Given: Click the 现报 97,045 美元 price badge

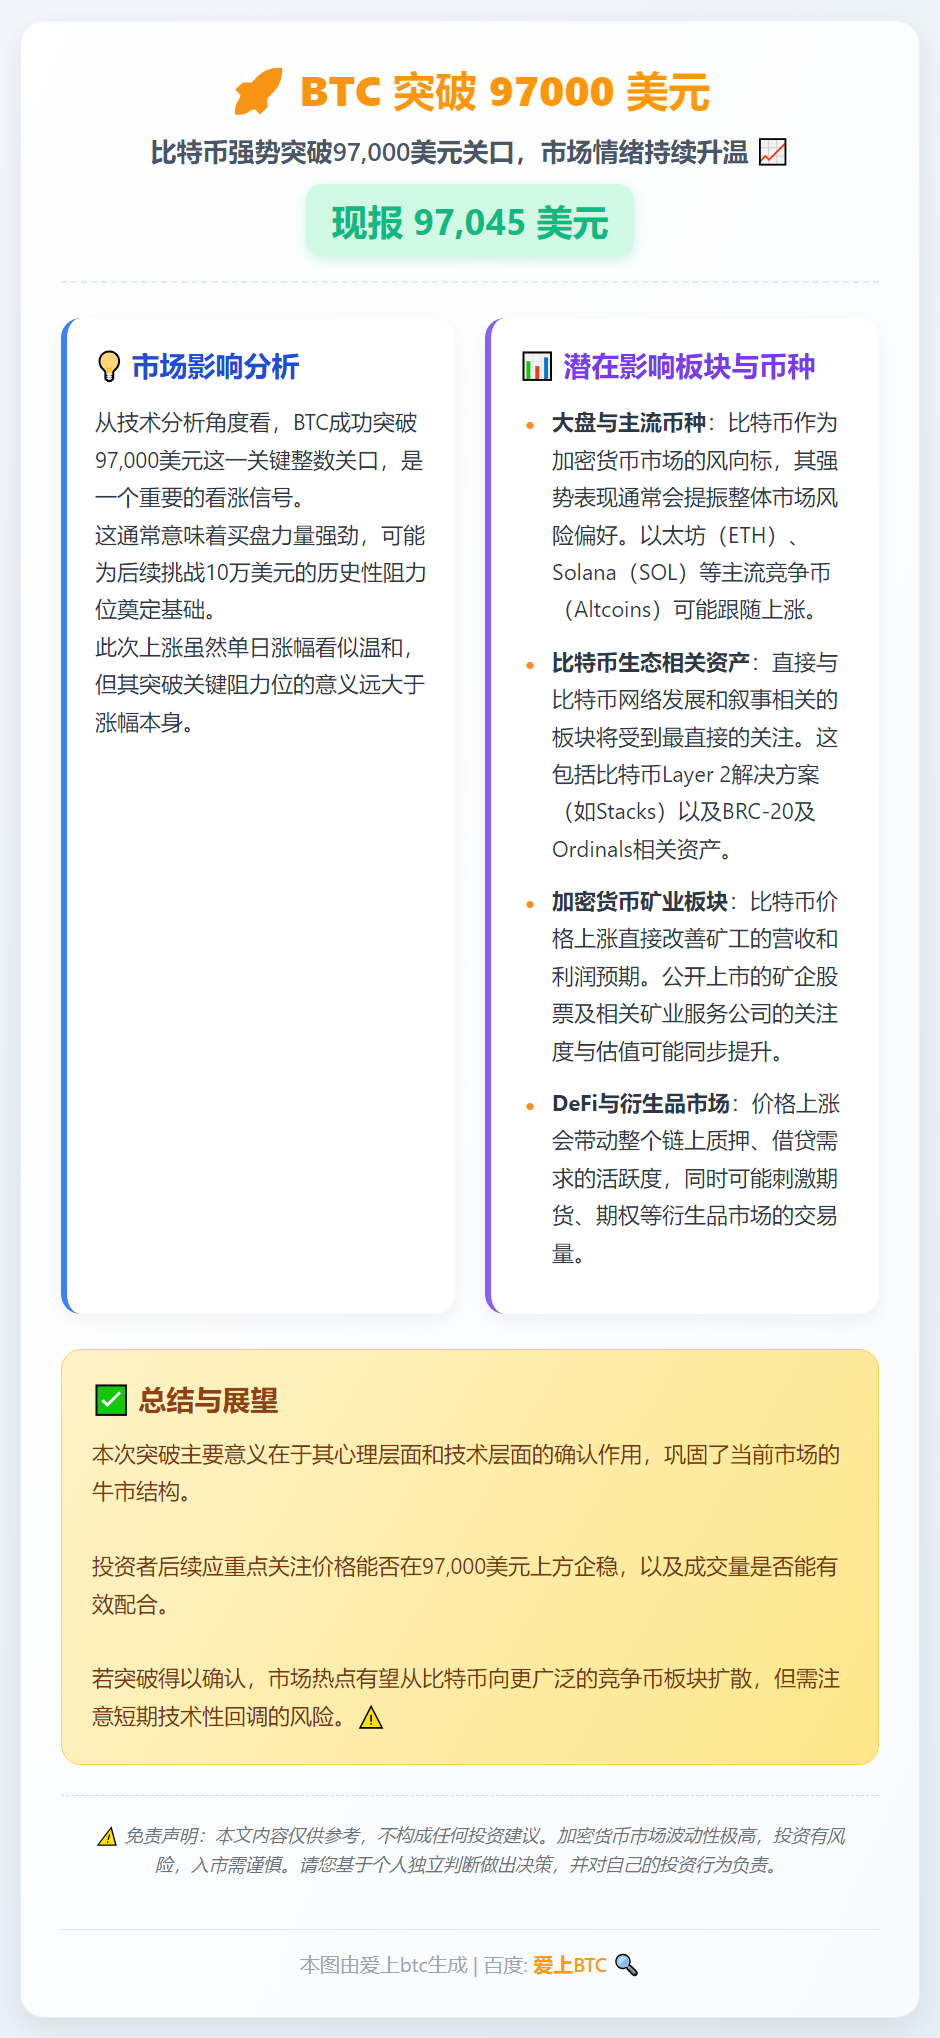Looking at the screenshot, I should click(470, 222).
